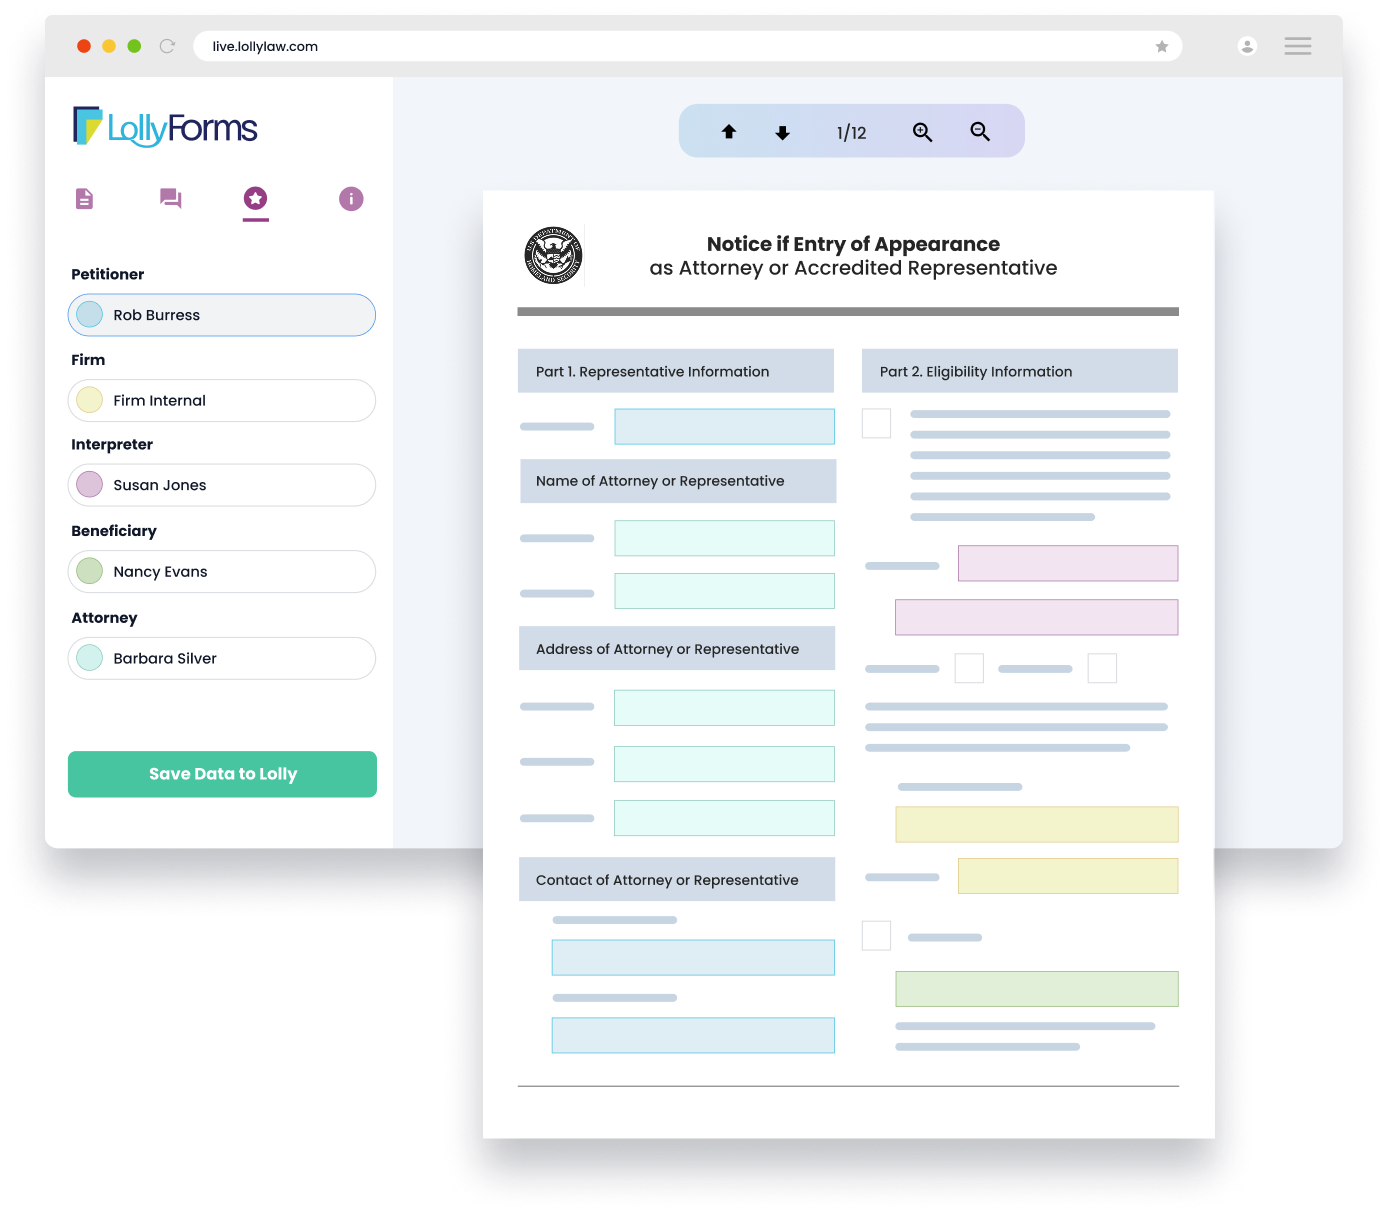Image resolution: width=1388 pixels, height=1214 pixels.
Task: Click the first blue field under Representative Information
Action: point(724,427)
